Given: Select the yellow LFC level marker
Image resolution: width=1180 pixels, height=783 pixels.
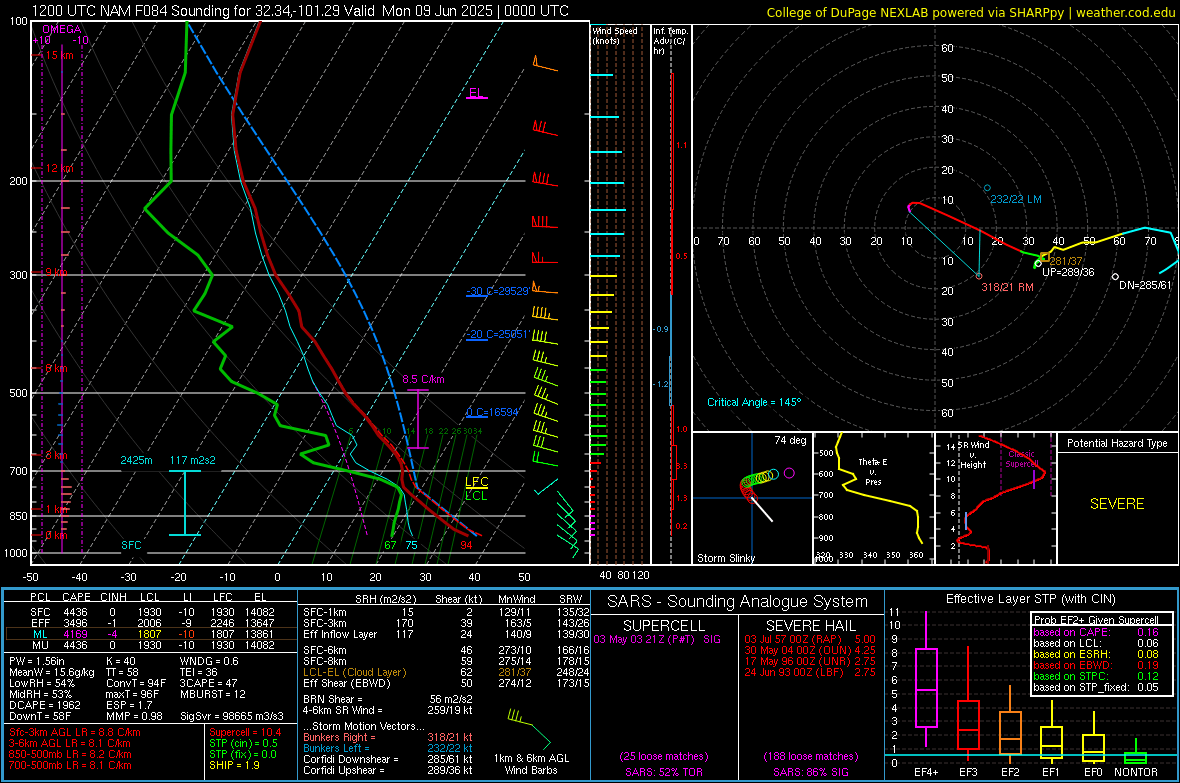Looking at the screenshot, I should coord(476,482).
